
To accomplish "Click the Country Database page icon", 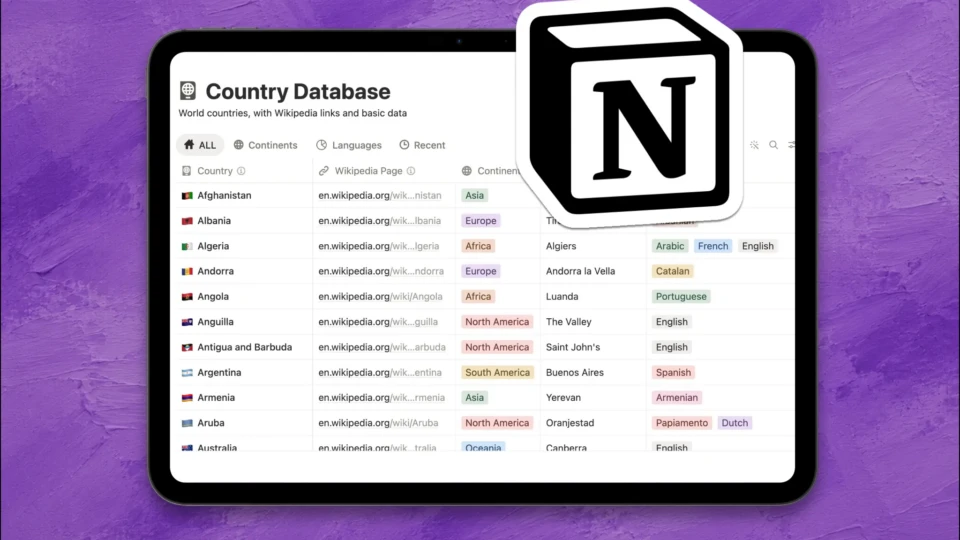I will pos(188,91).
